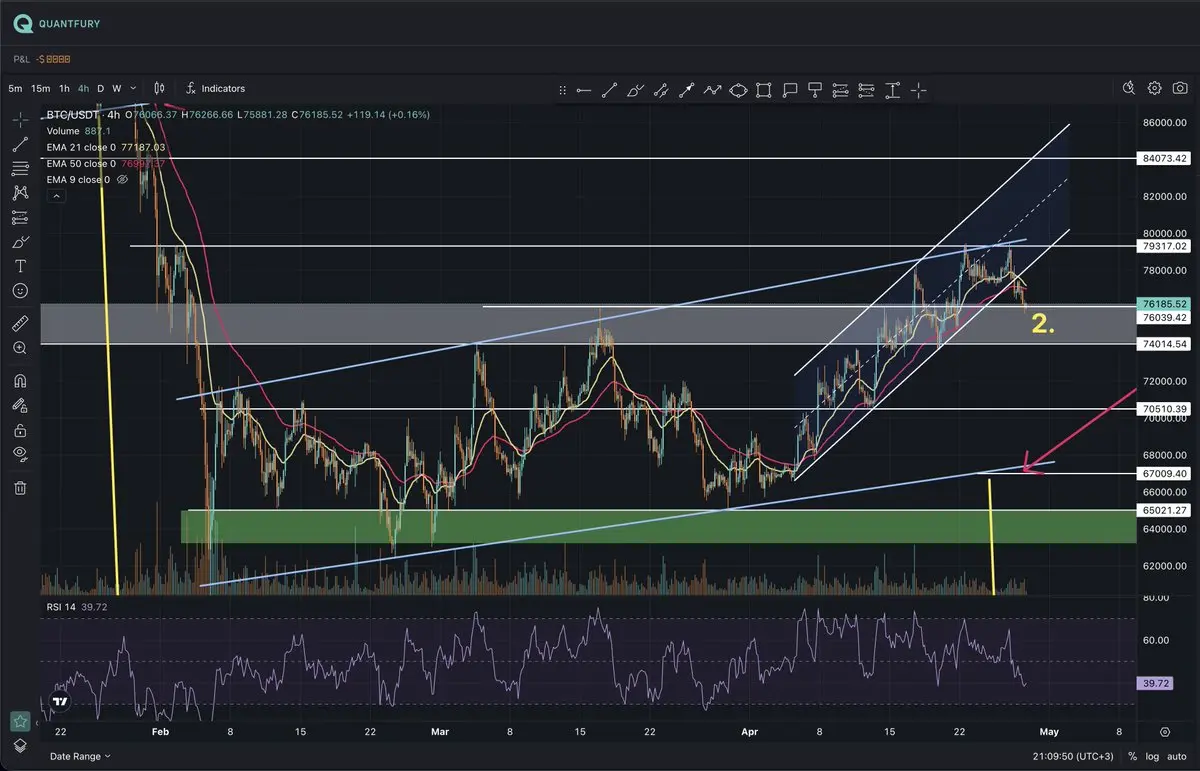Toggle stay in drawing mode pencil lock
This screenshot has width=1200, height=771.
20,406
